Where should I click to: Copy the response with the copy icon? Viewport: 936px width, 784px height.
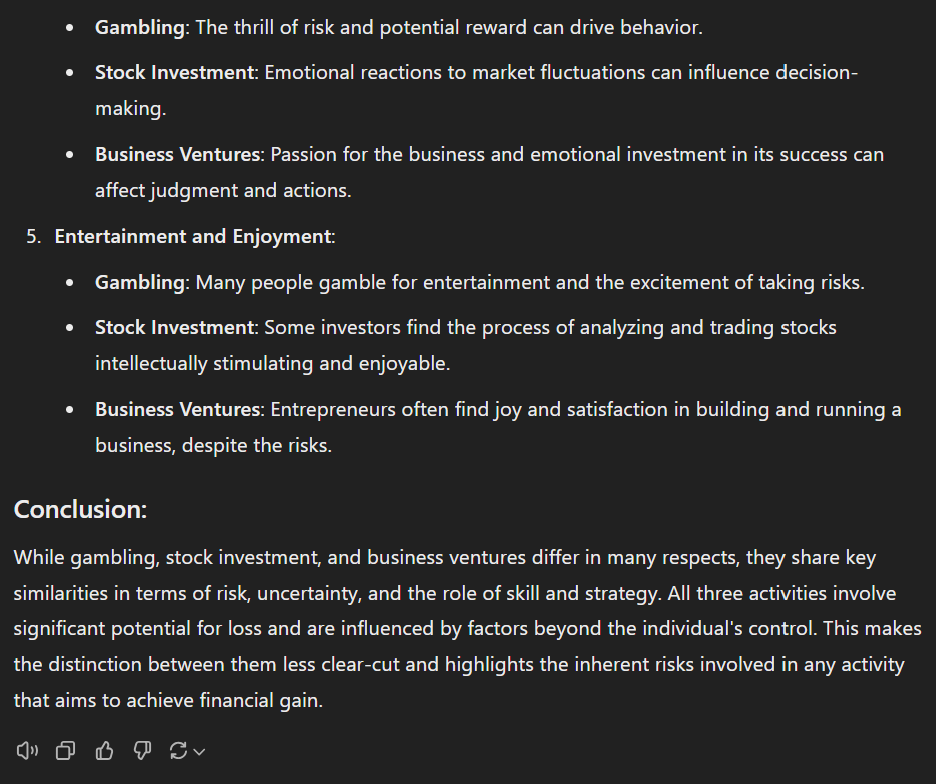click(x=66, y=751)
